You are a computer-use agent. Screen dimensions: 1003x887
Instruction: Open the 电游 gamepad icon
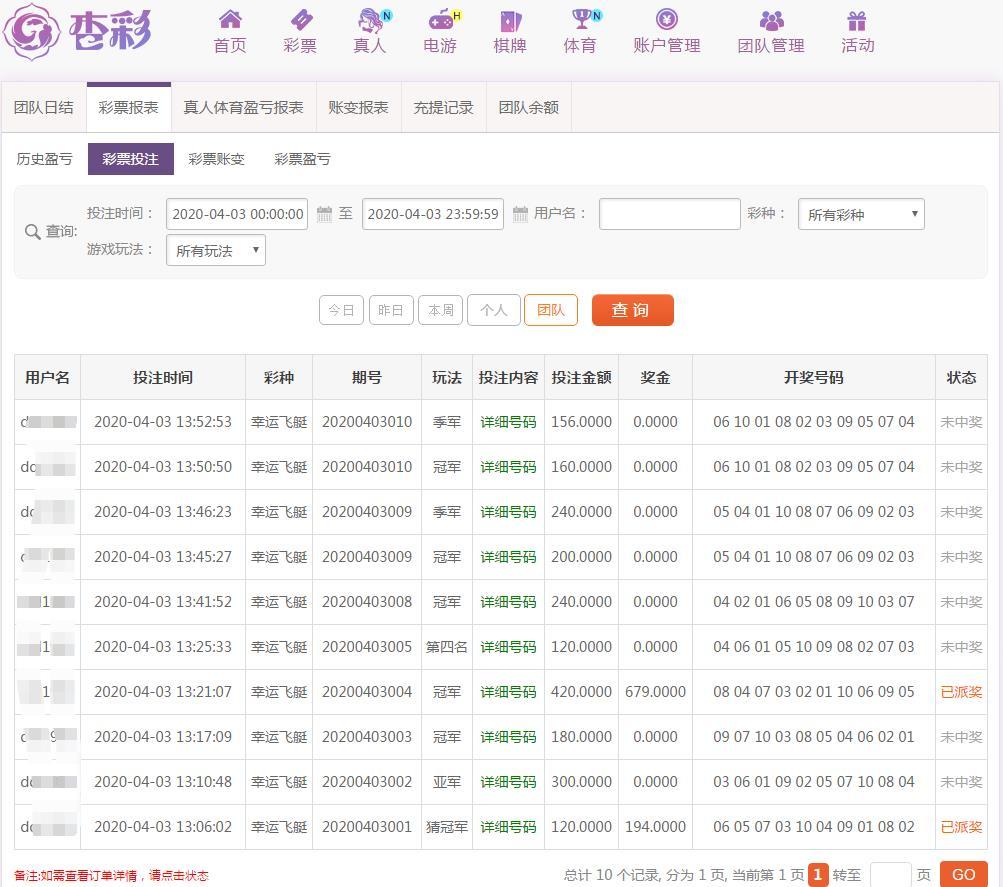[x=441, y=20]
